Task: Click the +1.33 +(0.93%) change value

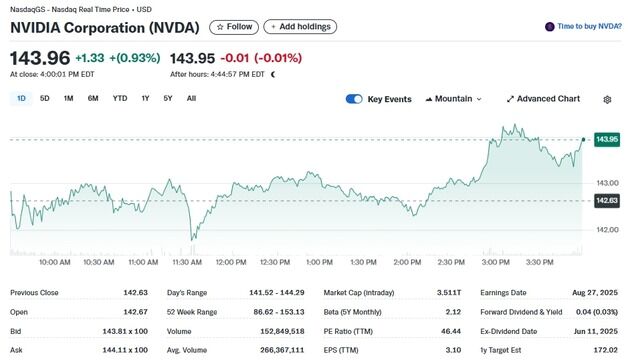Action: pos(118,58)
